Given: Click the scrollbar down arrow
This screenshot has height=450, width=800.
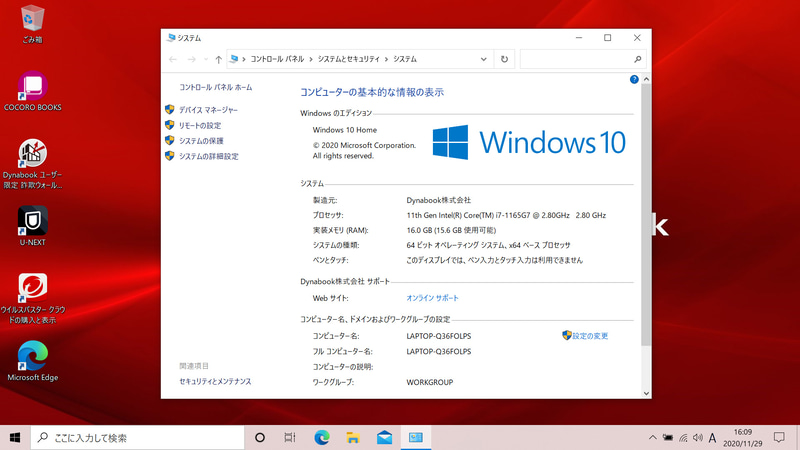Looking at the screenshot, I should coord(646,393).
